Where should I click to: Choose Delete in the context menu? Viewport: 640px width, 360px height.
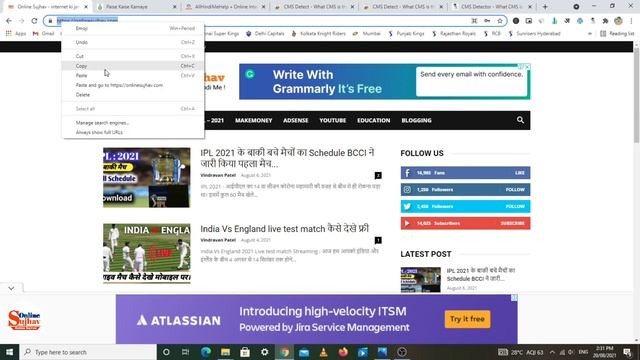click(133, 95)
